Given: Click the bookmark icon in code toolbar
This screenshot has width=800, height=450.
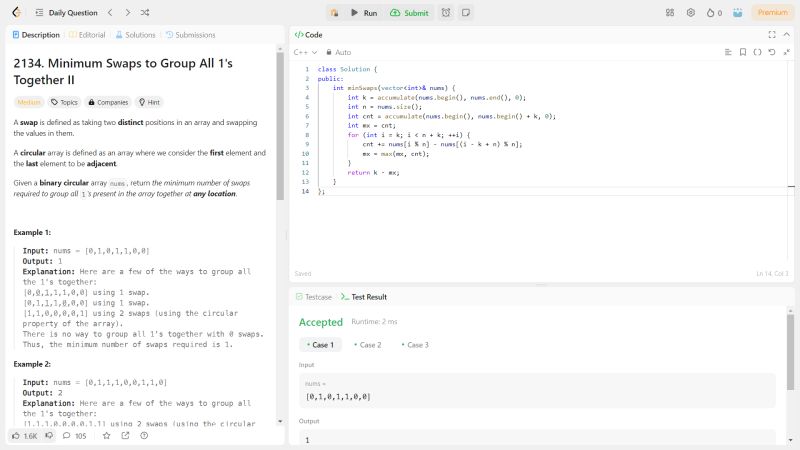Looking at the screenshot, I should click(743, 52).
